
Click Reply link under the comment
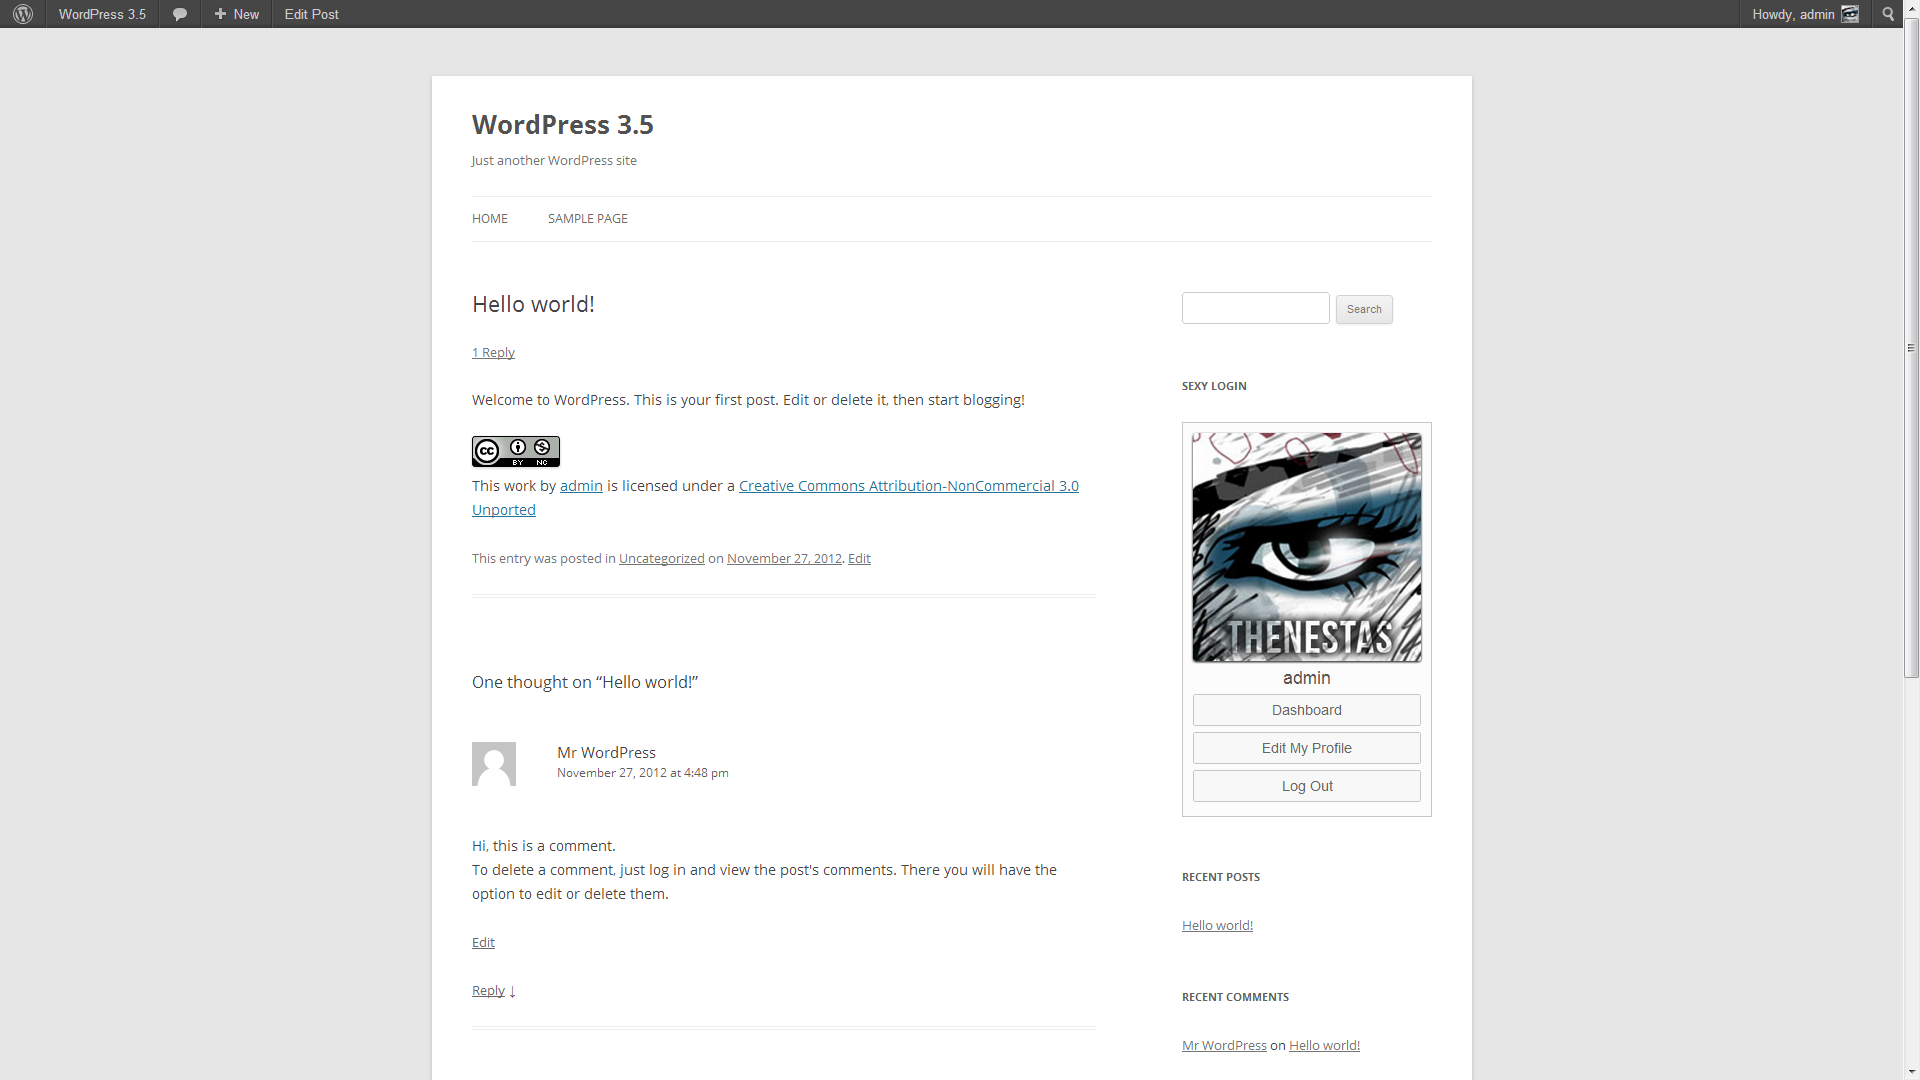tap(488, 990)
